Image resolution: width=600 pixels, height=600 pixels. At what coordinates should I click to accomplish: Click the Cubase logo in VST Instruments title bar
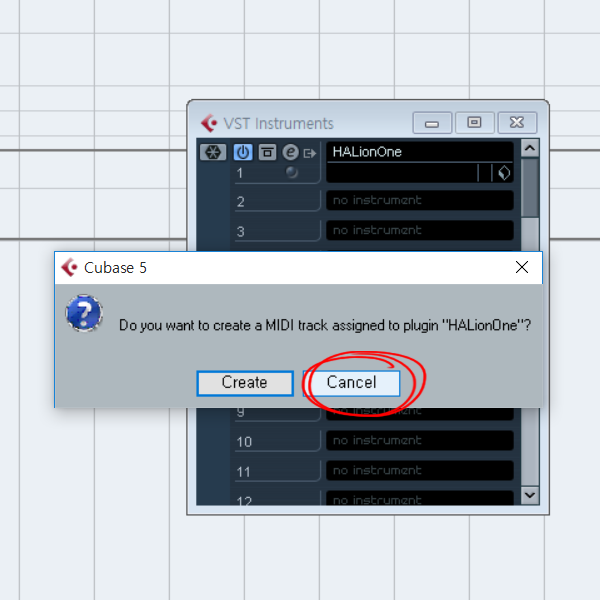[209, 123]
